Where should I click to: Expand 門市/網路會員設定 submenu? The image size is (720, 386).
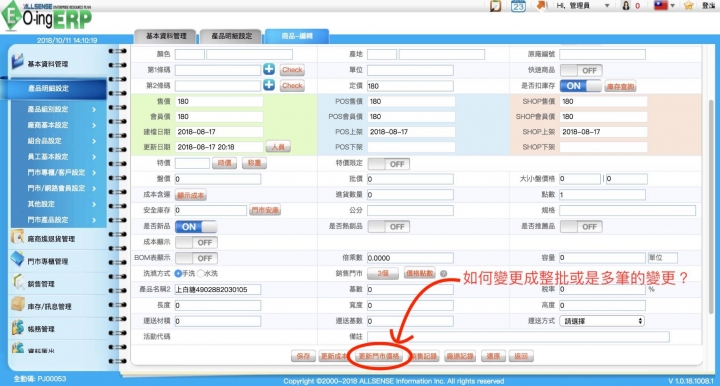pyautogui.click(x=94, y=188)
